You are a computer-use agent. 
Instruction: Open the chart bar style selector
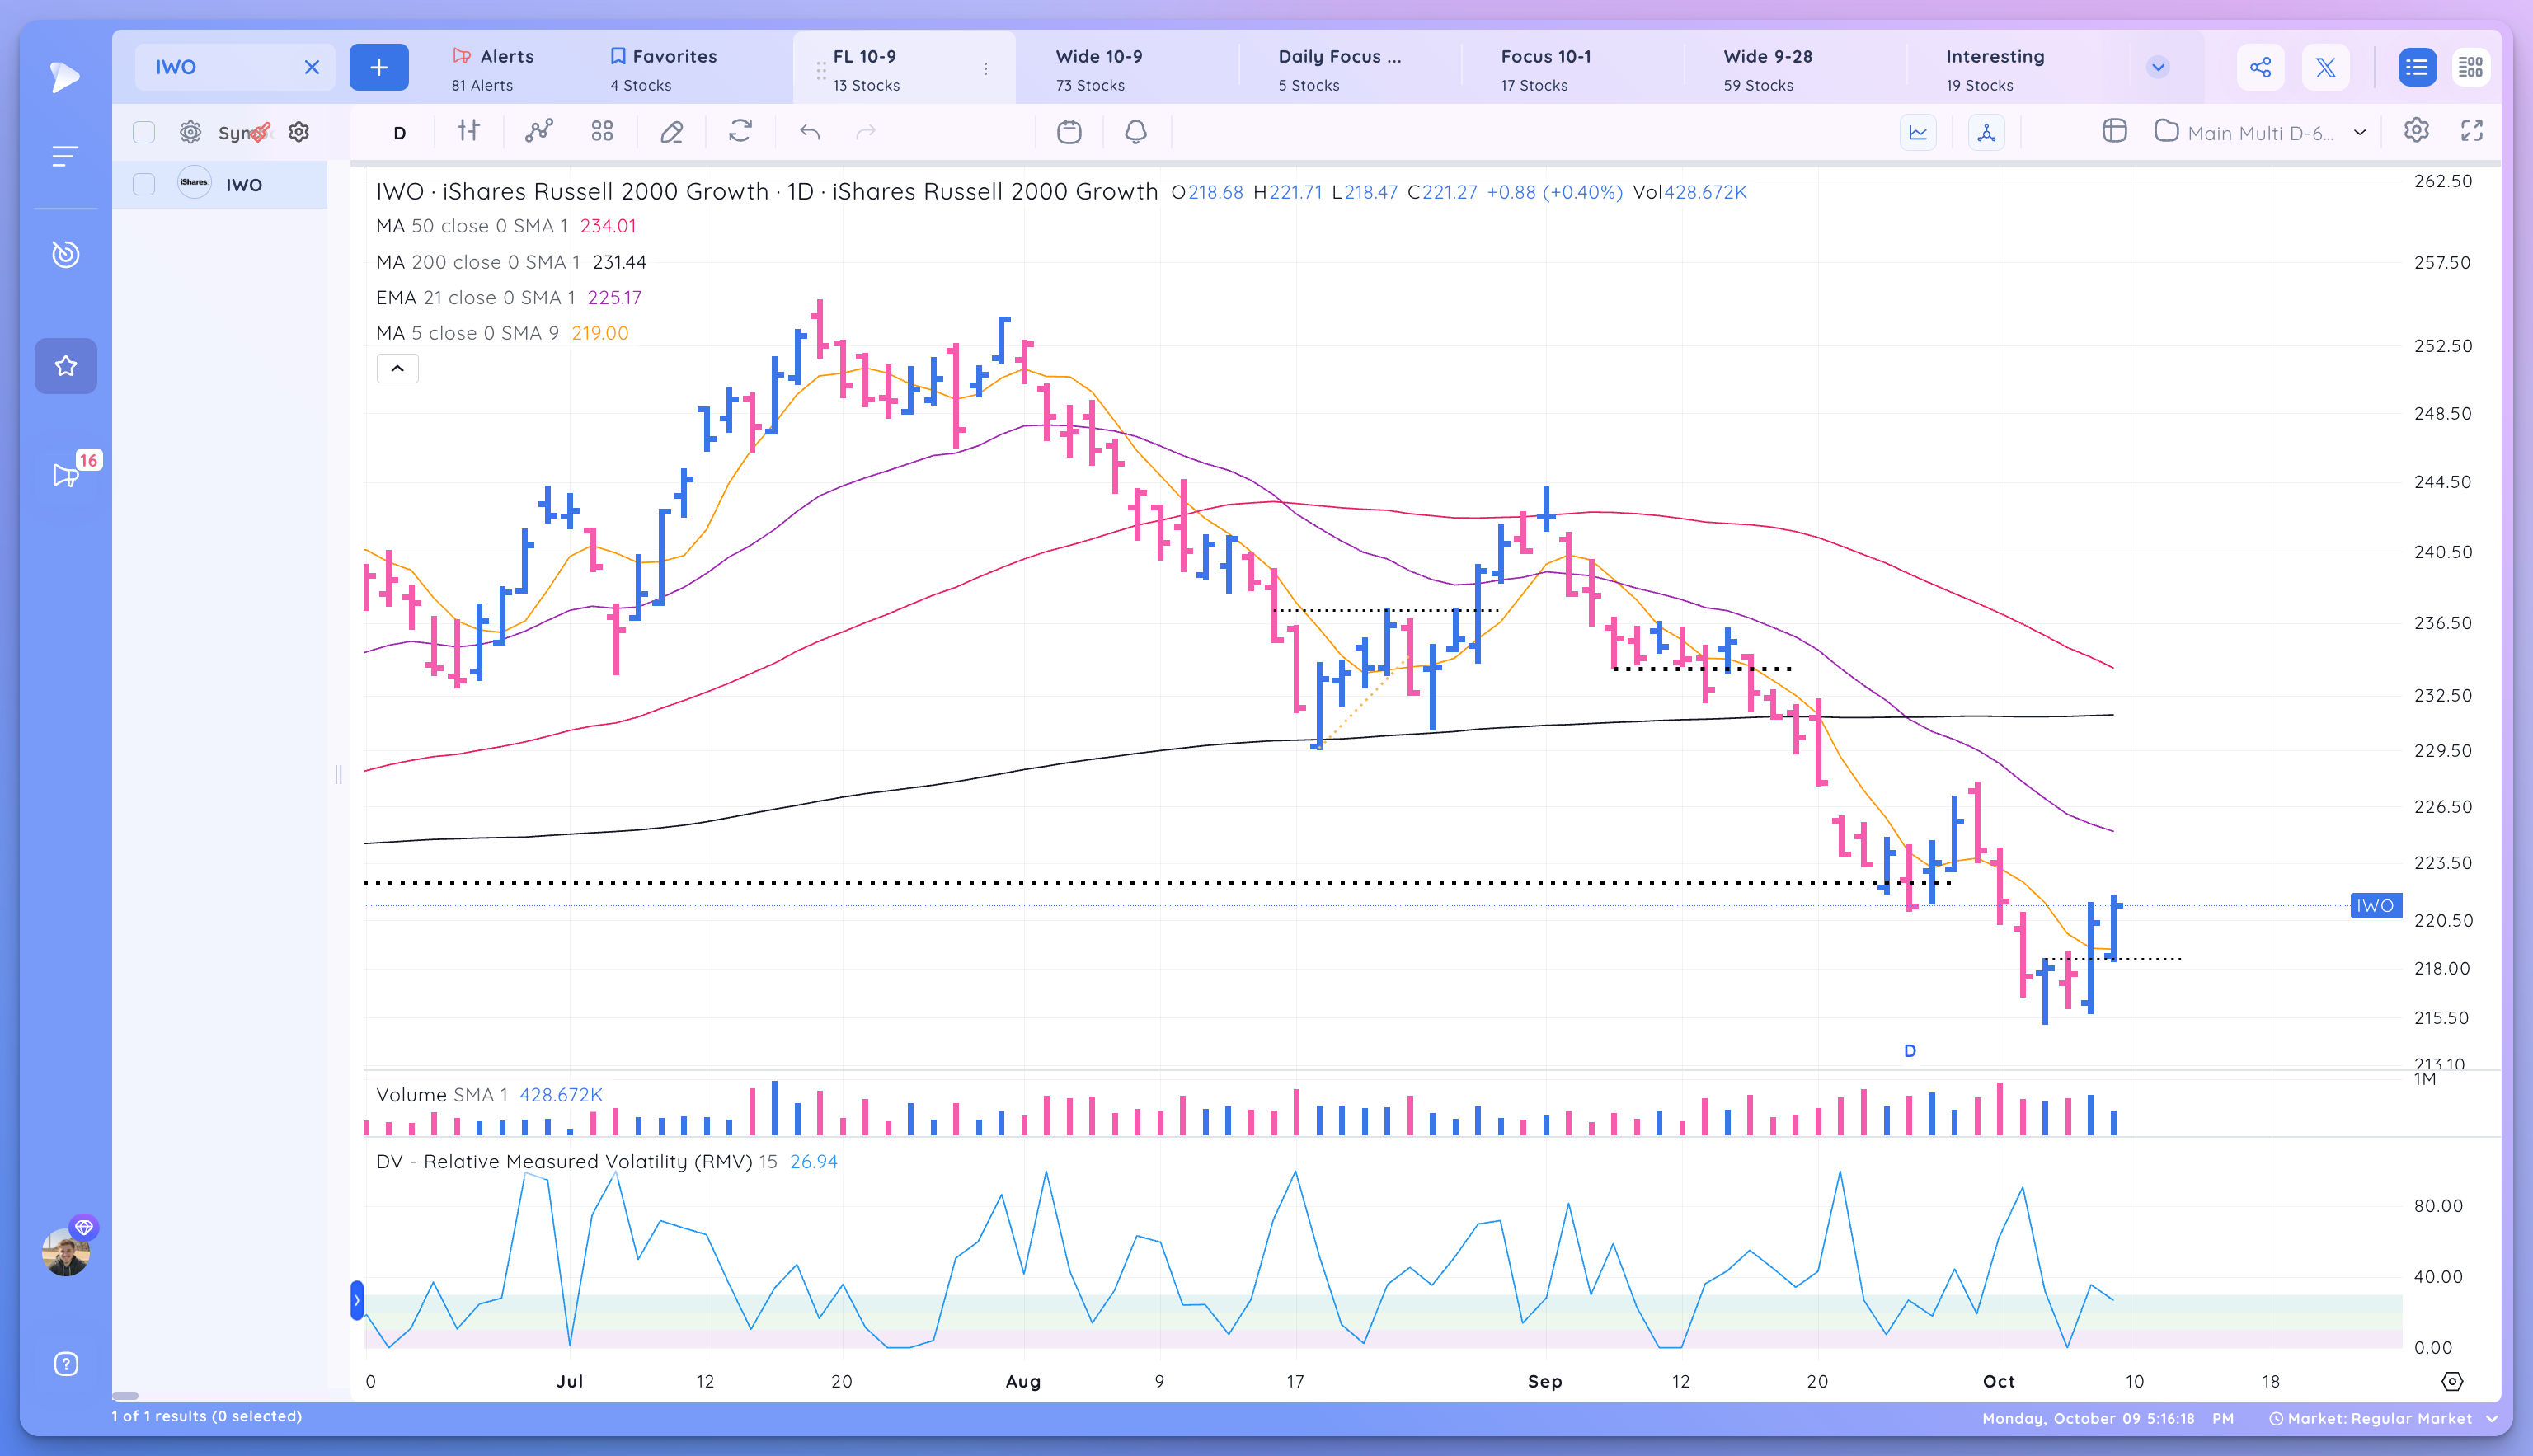468,131
